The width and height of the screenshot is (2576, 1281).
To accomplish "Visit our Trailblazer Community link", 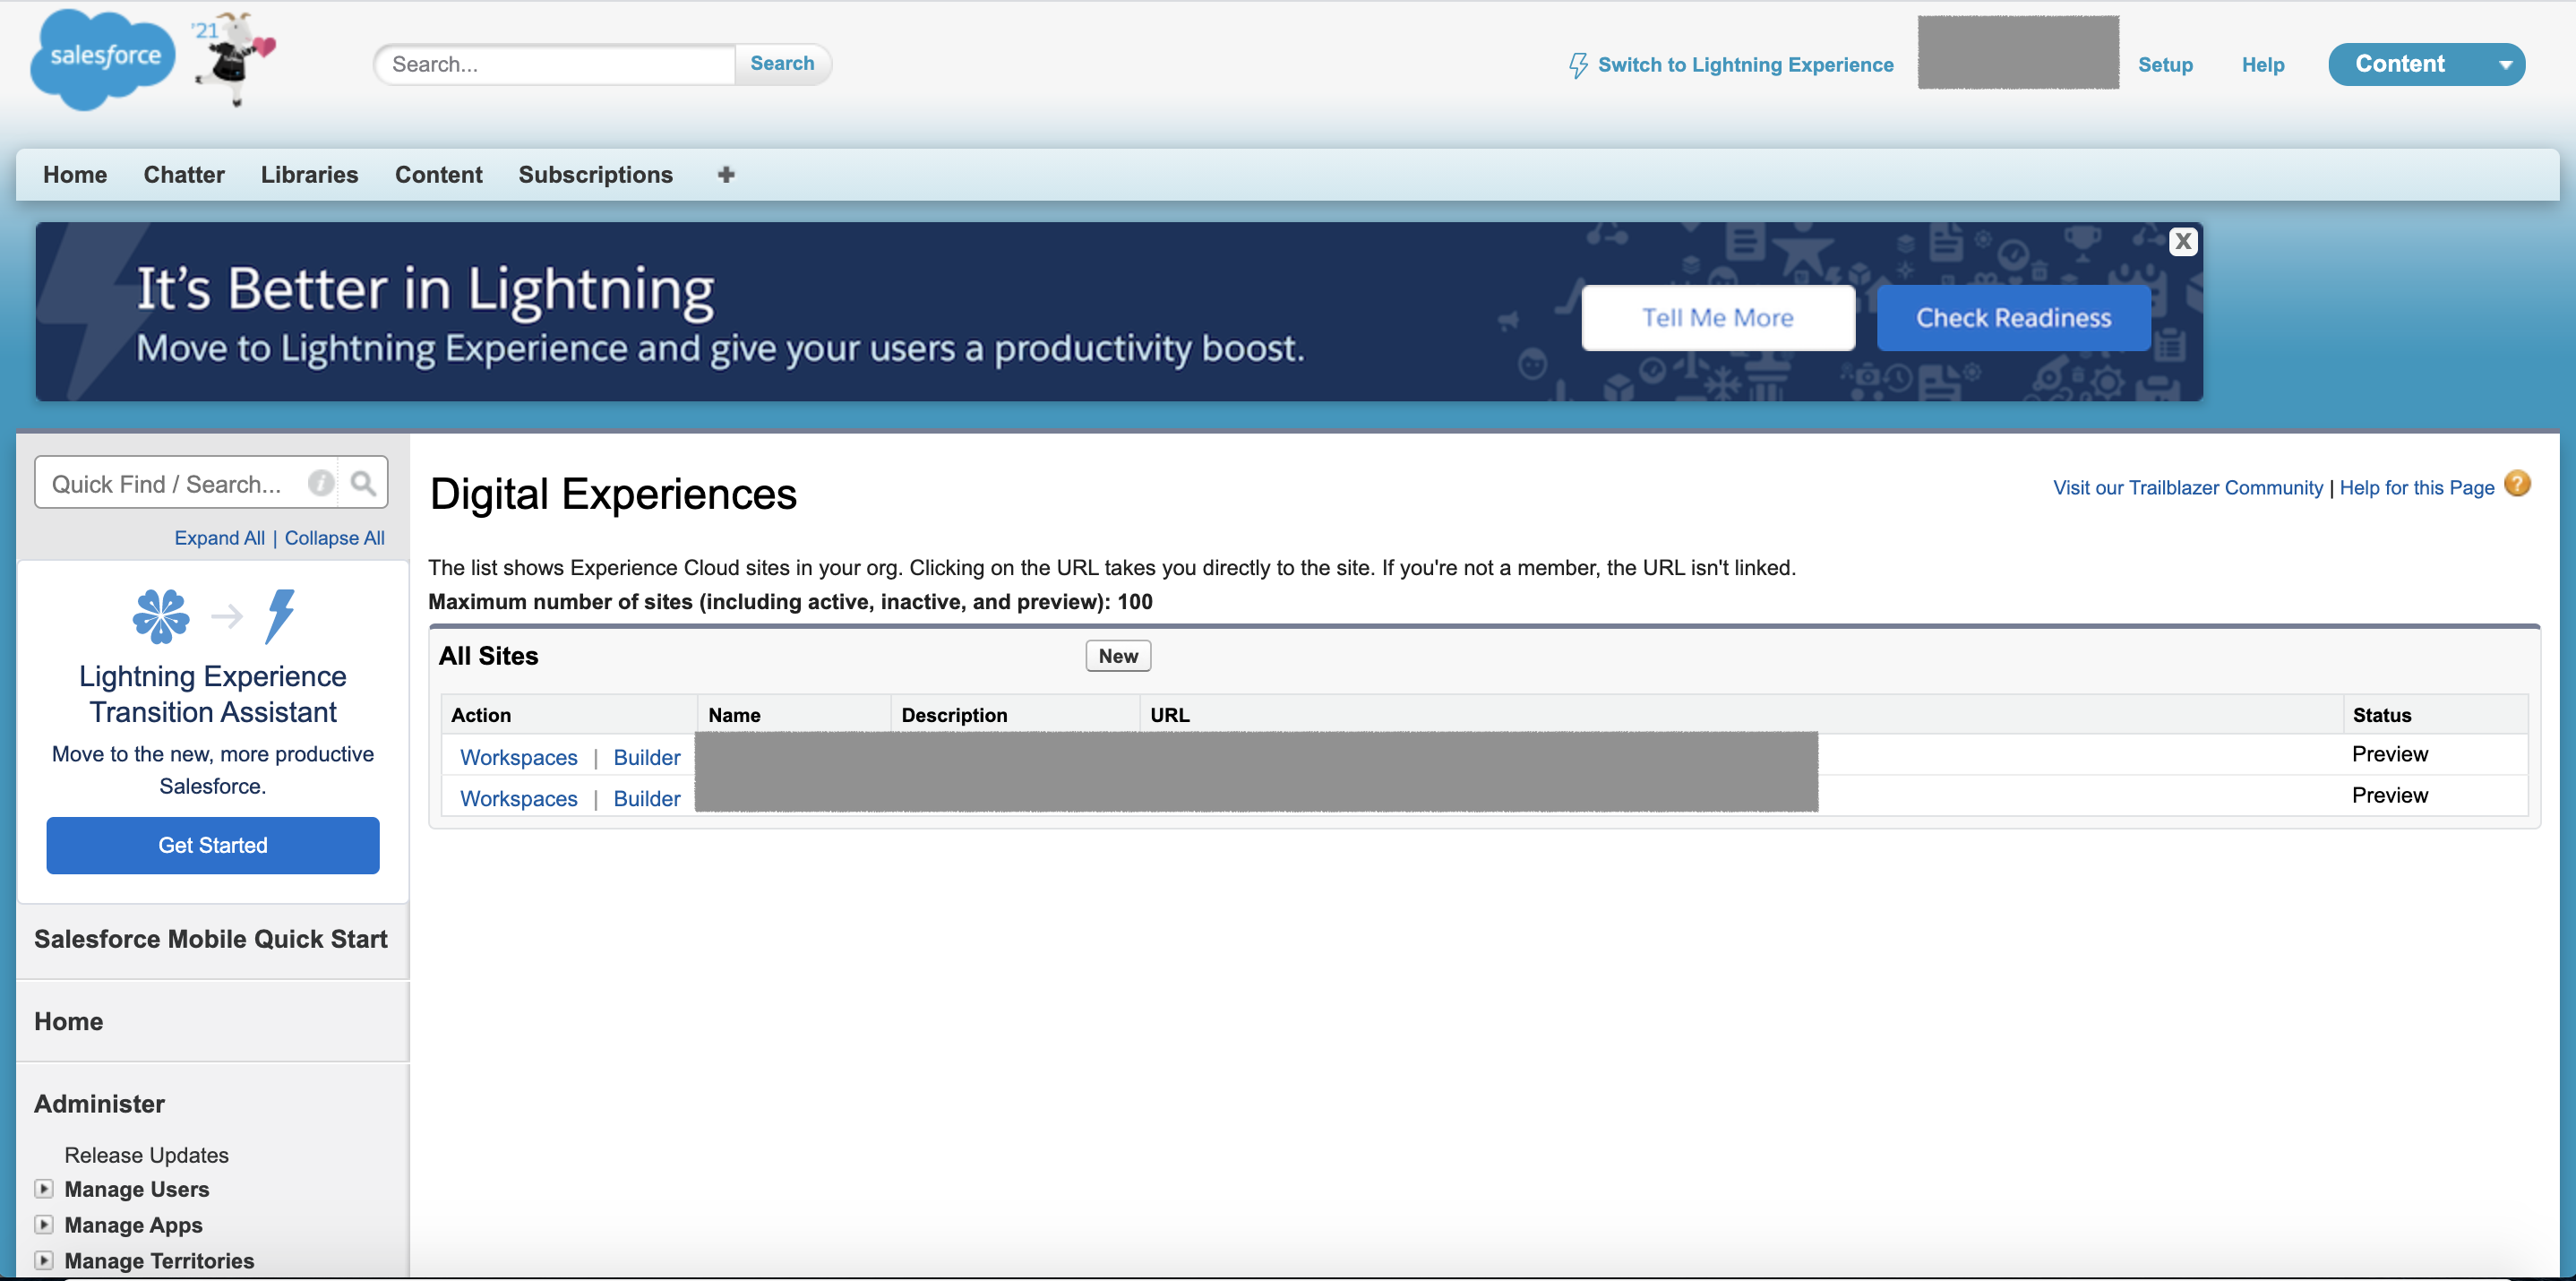I will [x=2187, y=487].
